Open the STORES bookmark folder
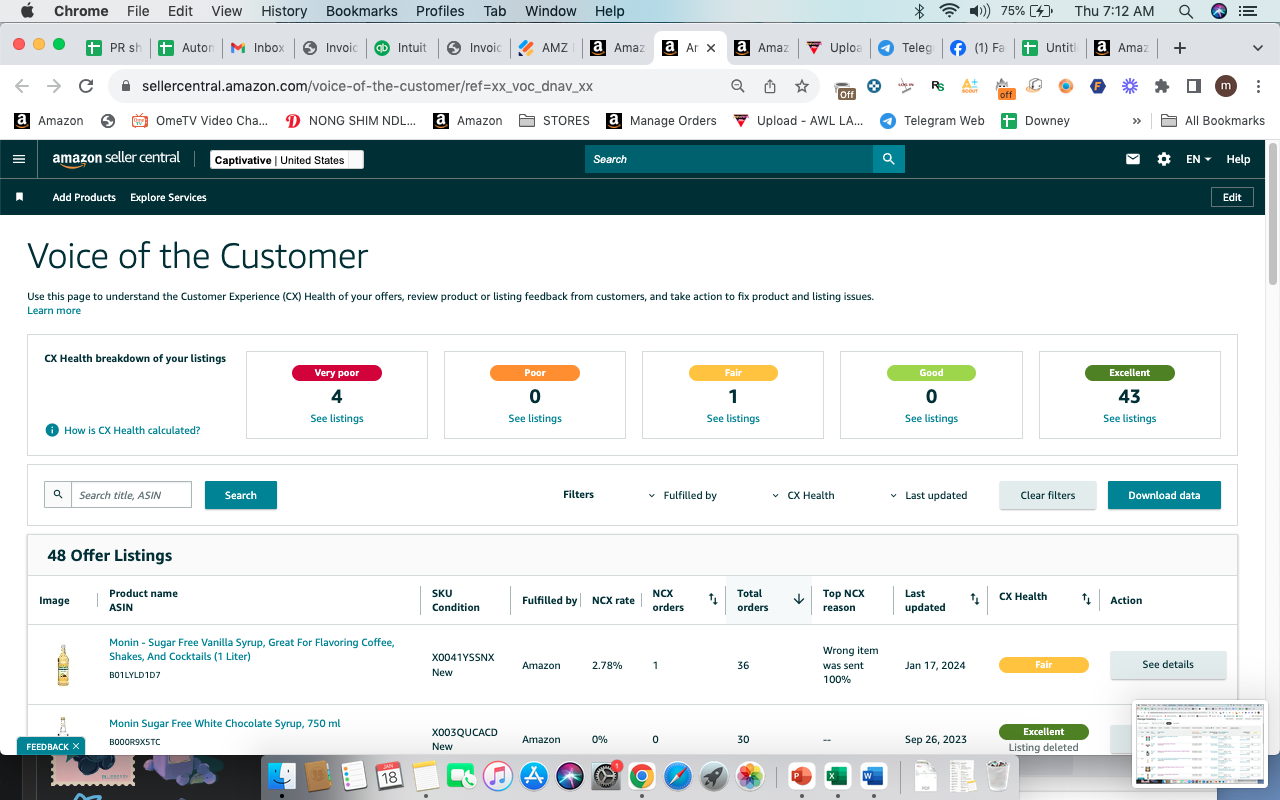1280x800 pixels. pyautogui.click(x=554, y=120)
